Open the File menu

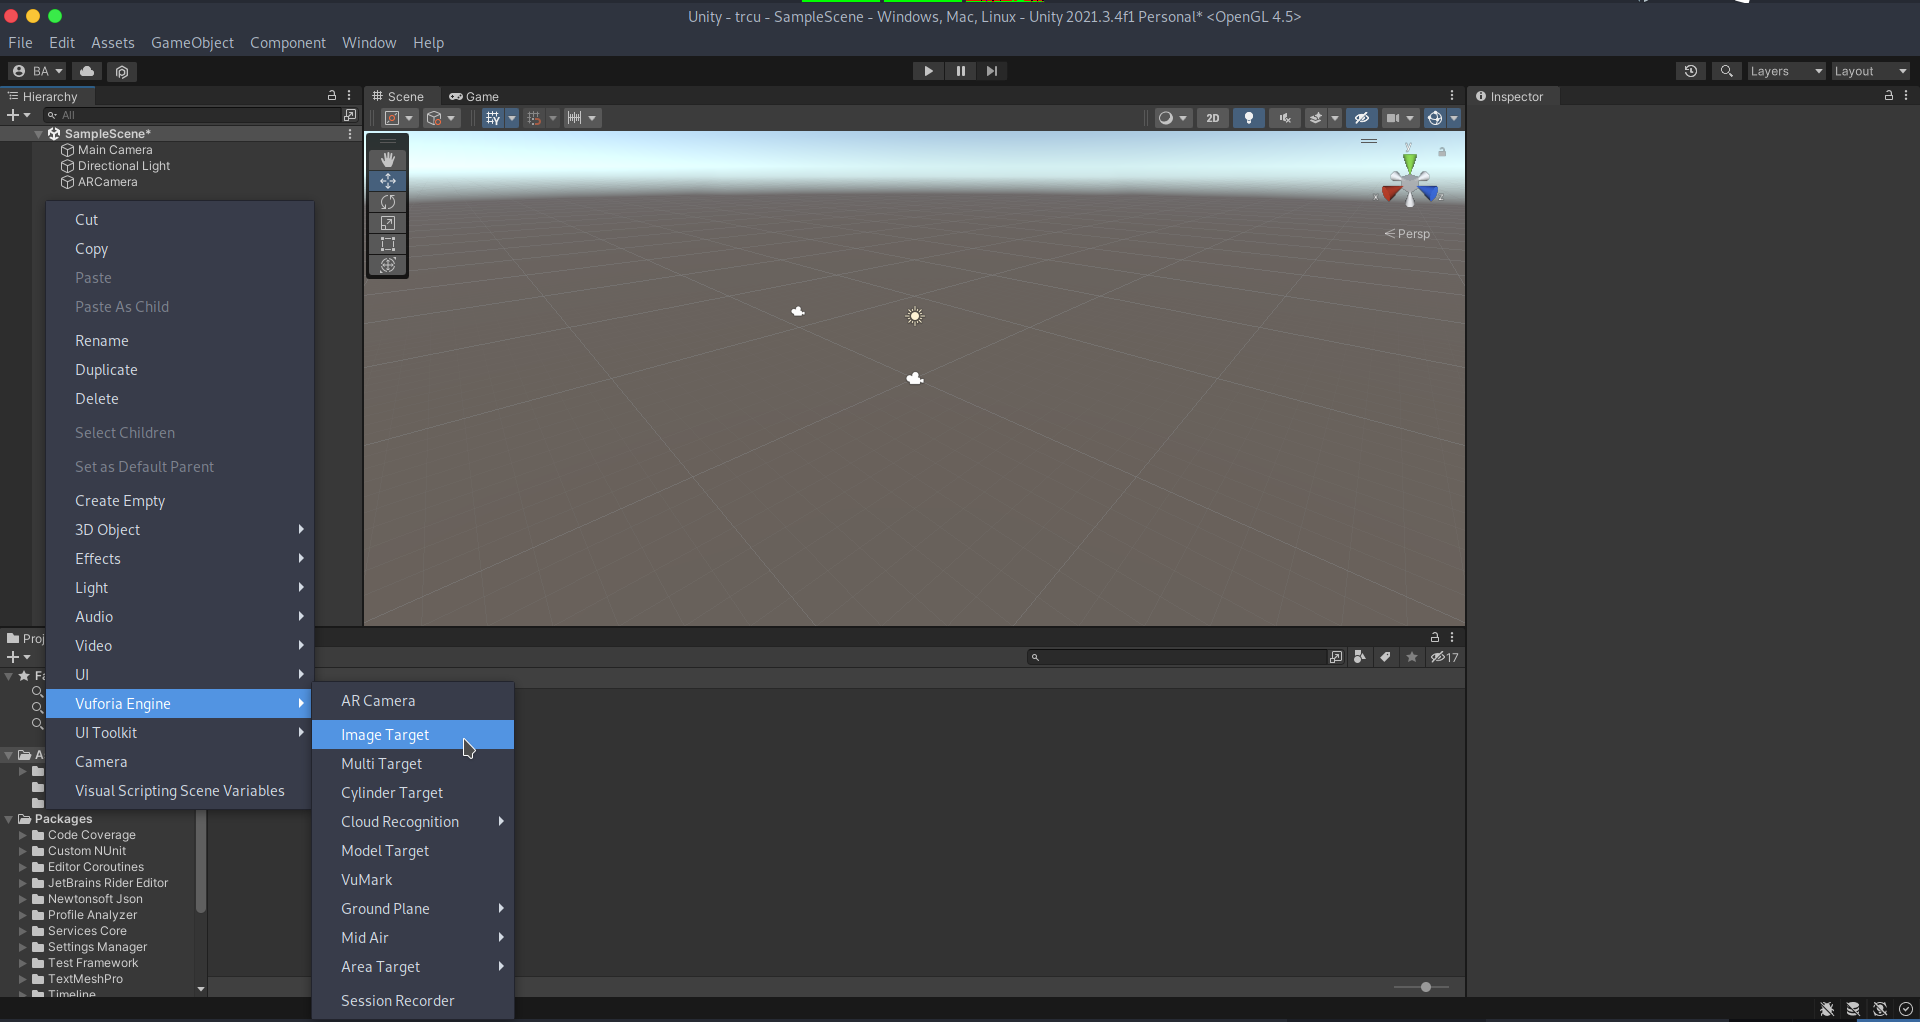20,43
